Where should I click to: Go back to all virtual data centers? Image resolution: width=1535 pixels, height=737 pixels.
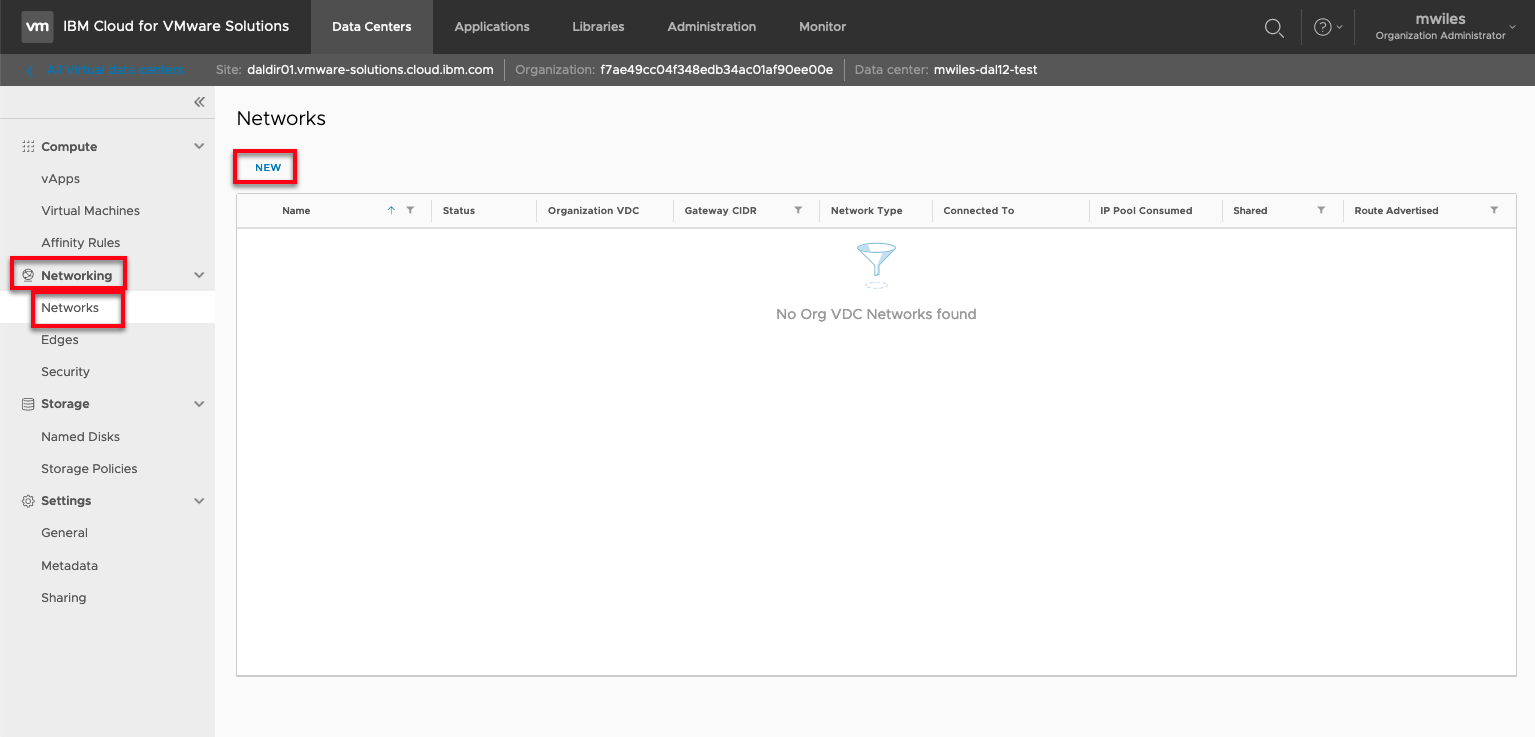108,70
